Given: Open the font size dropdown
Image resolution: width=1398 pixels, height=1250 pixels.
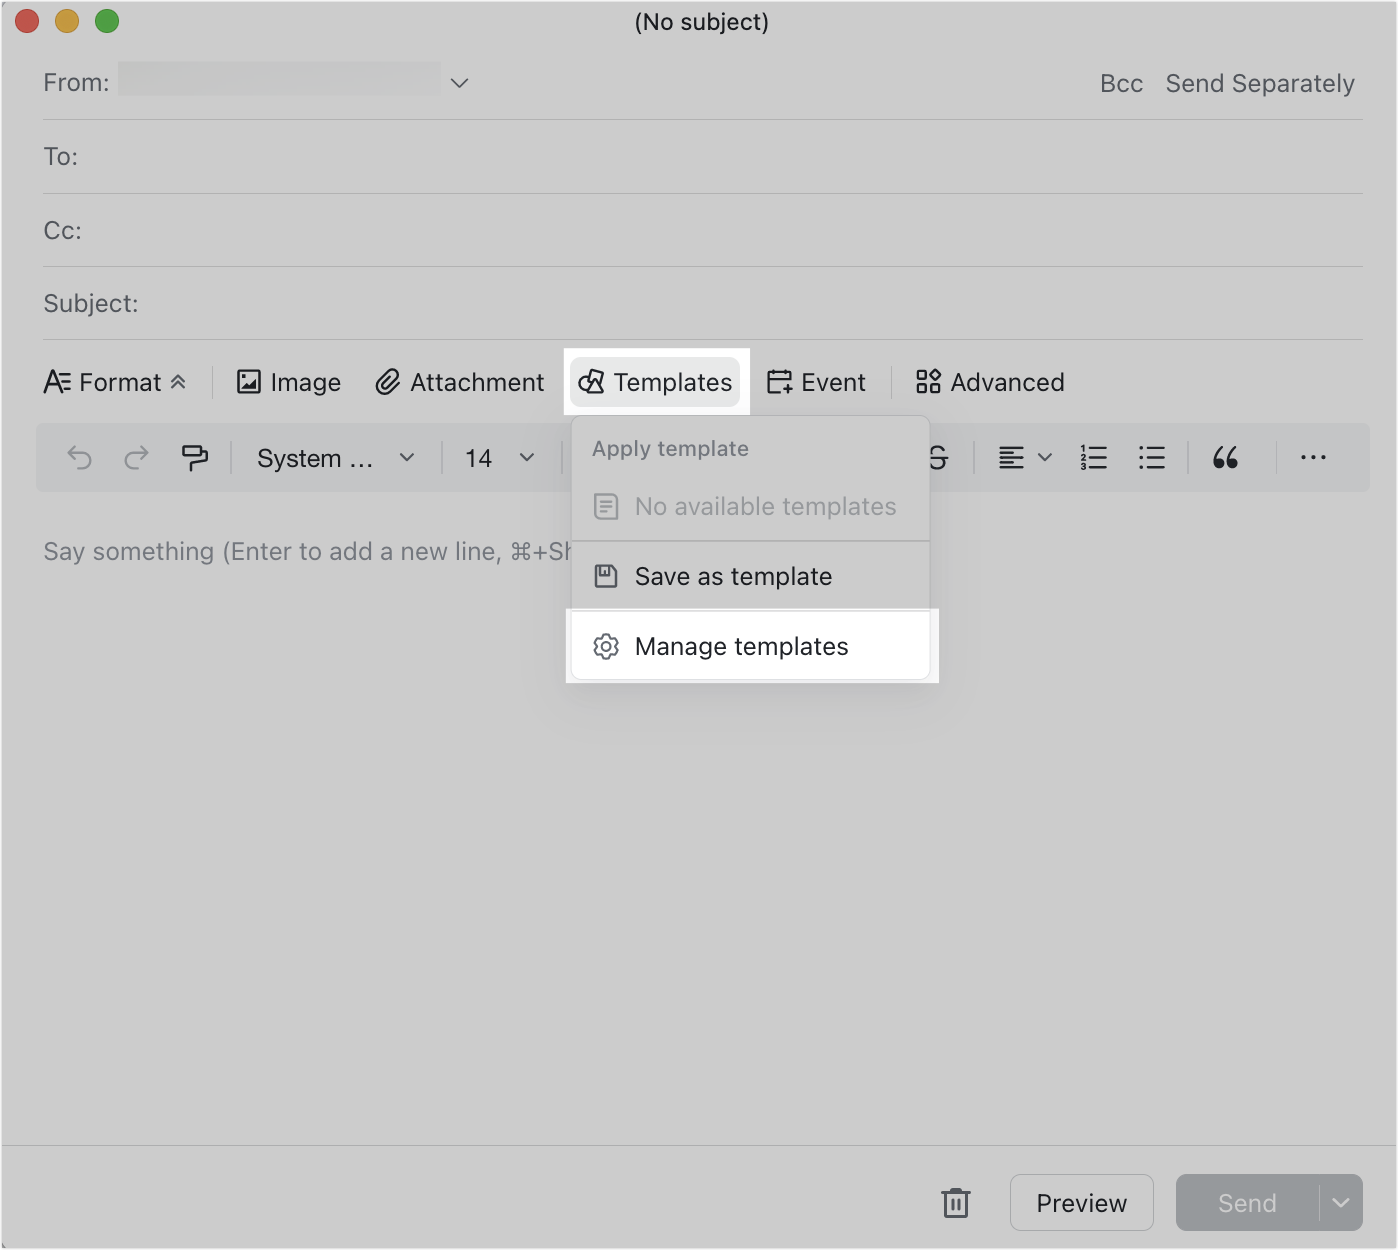Looking at the screenshot, I should [x=498, y=457].
